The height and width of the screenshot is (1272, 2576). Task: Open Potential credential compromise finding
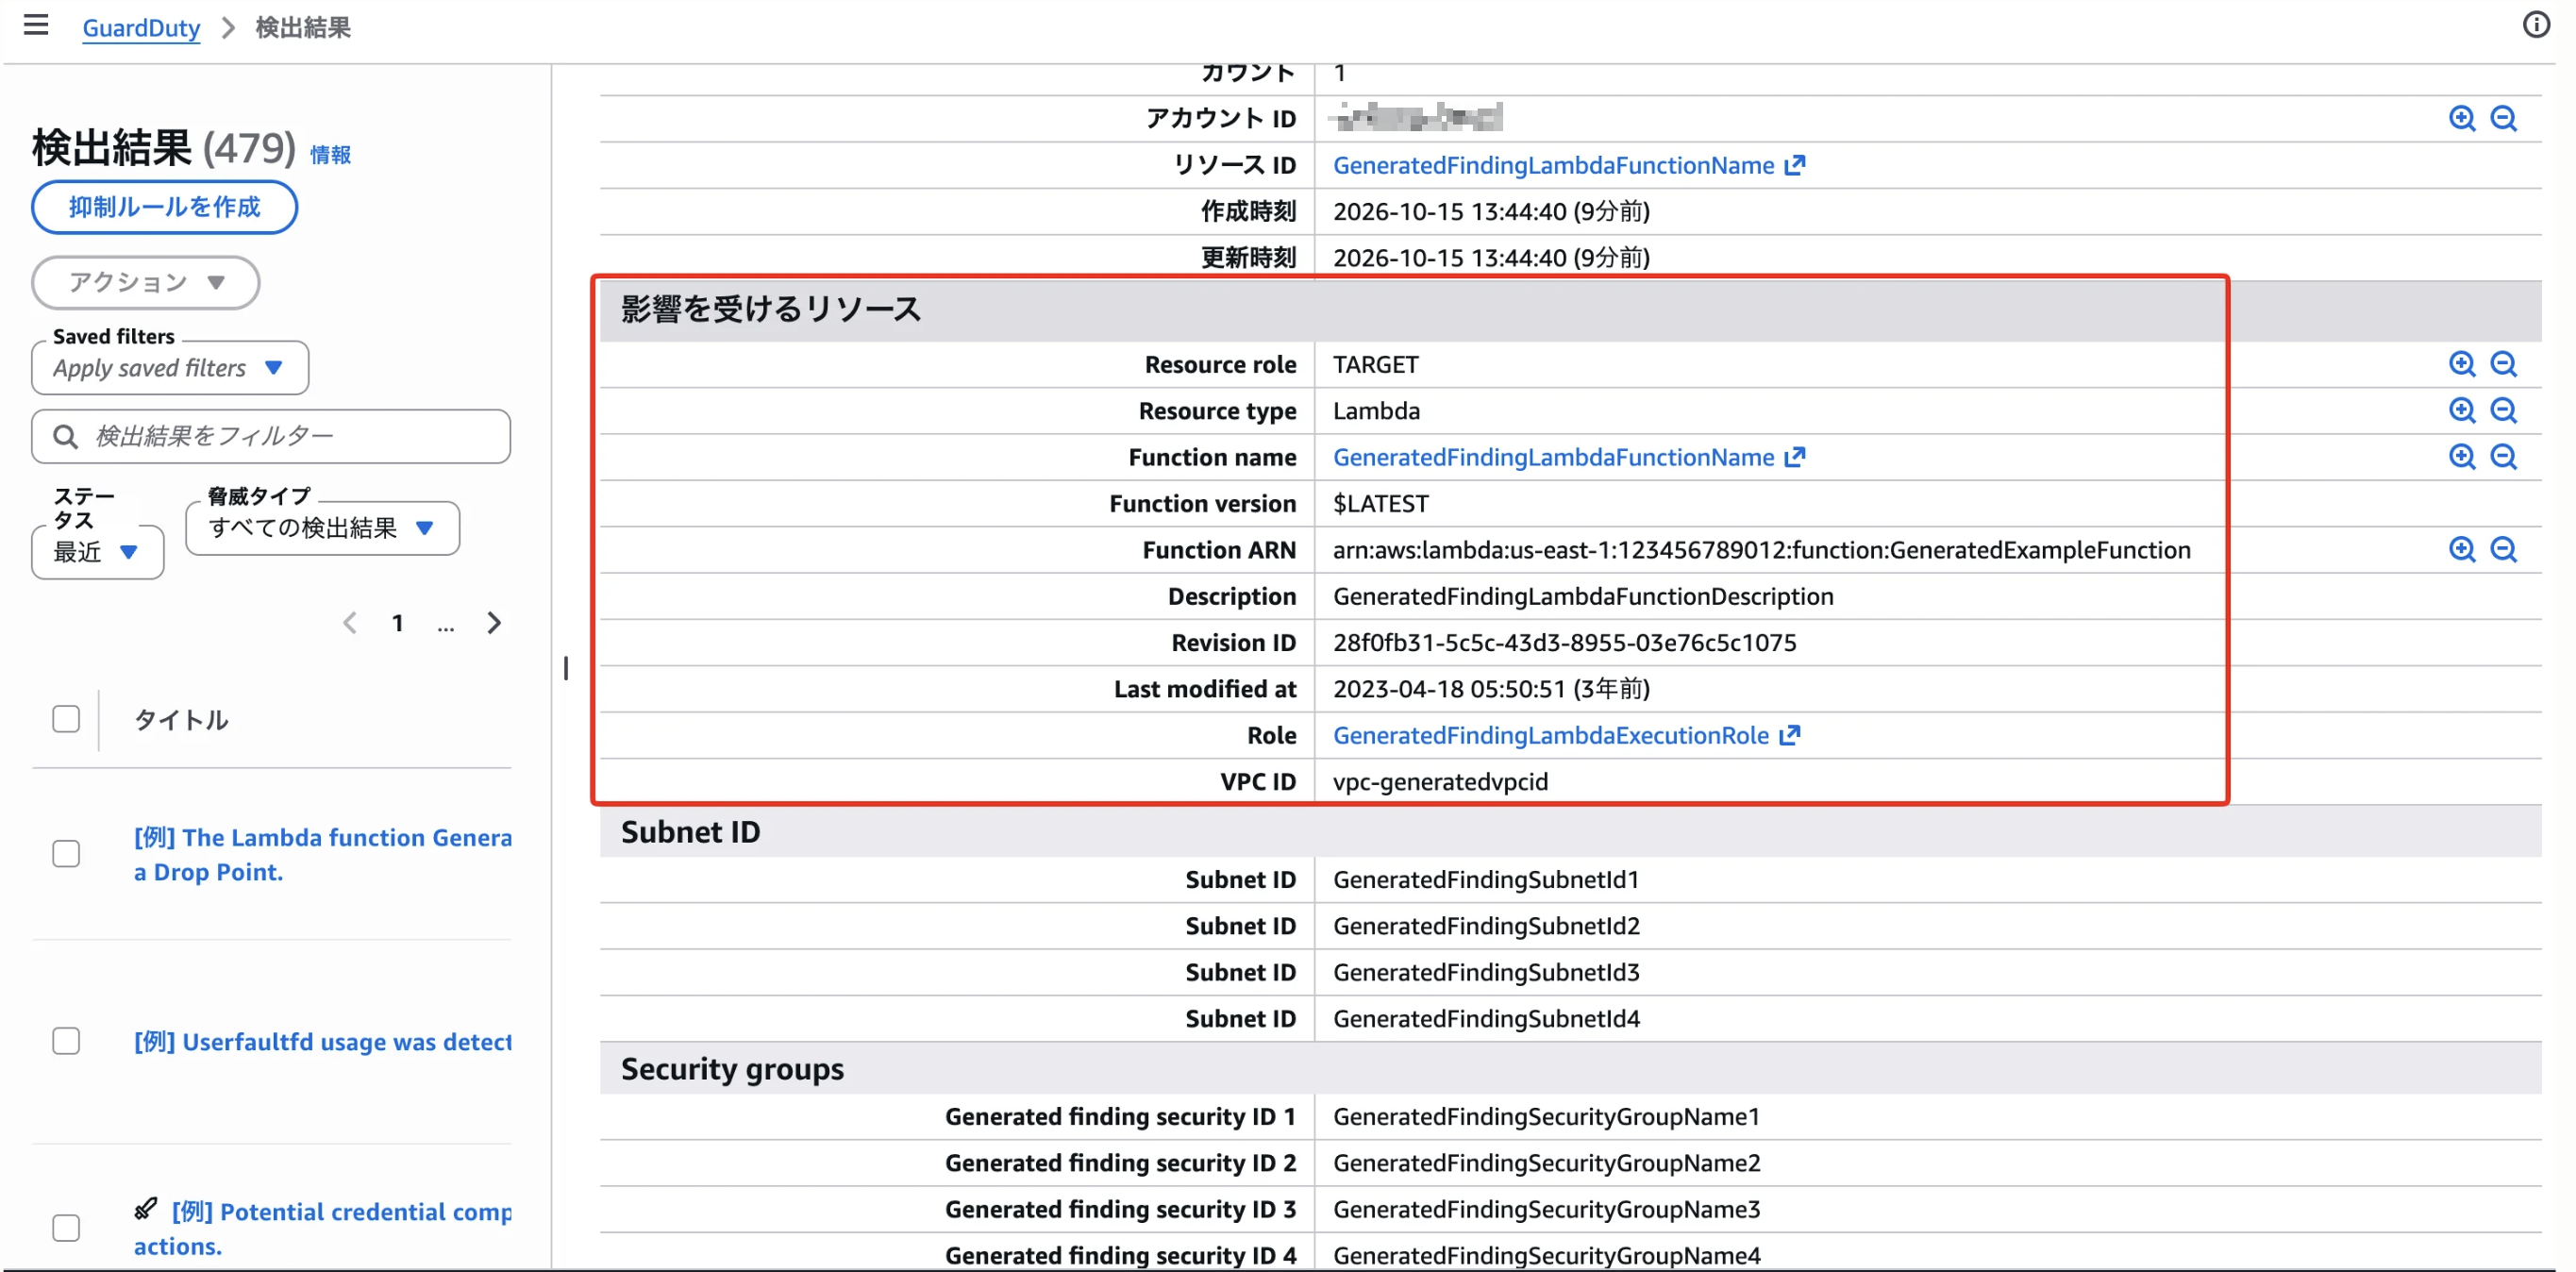pyautogui.click(x=322, y=1228)
